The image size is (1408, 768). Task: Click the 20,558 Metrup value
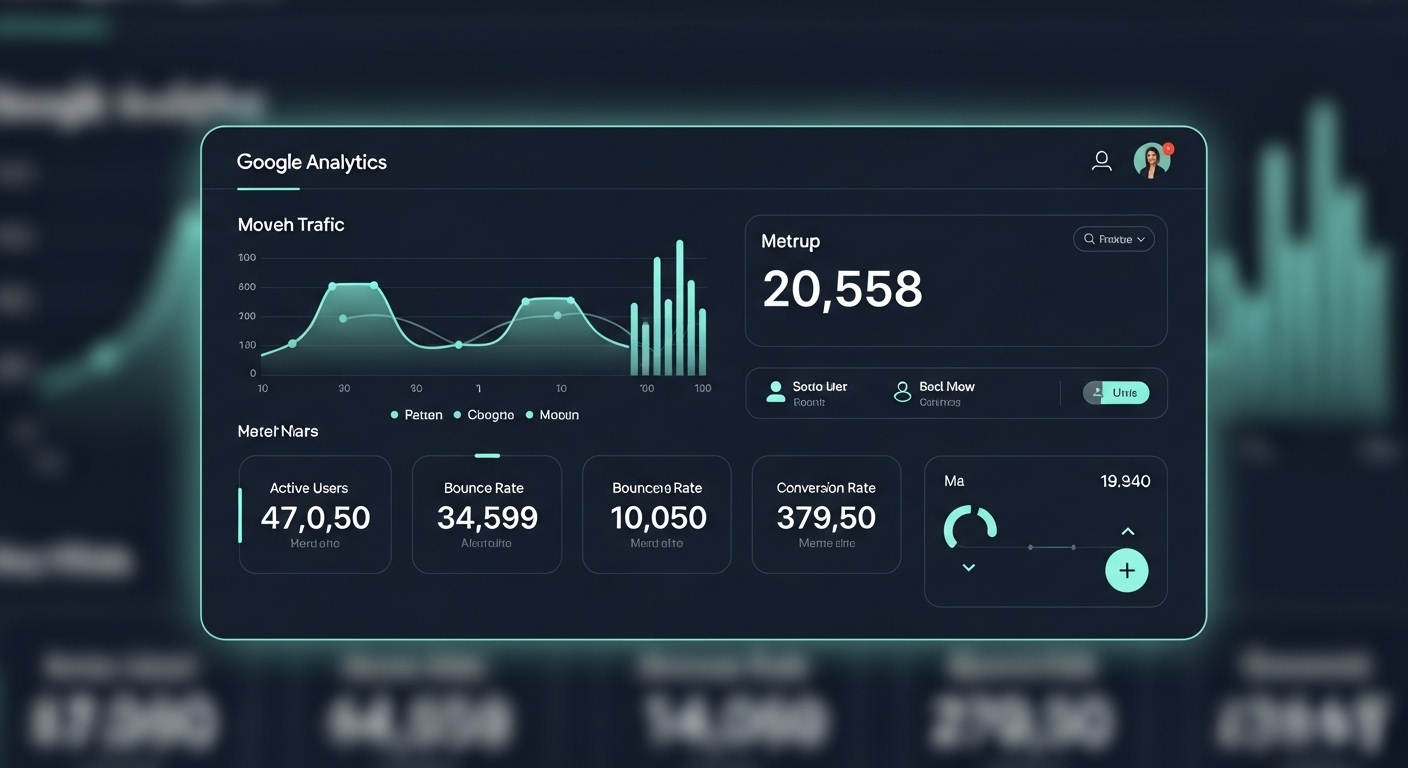(842, 289)
